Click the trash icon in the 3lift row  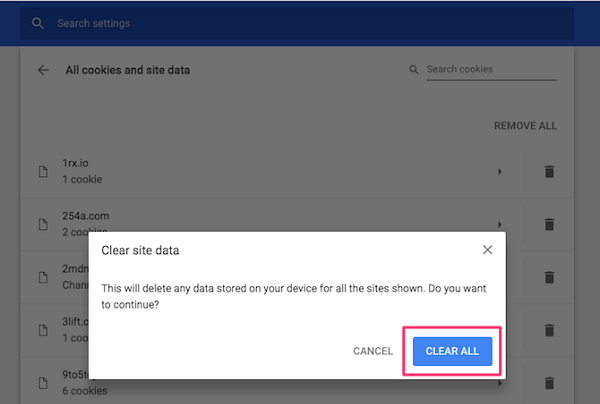pyautogui.click(x=548, y=329)
